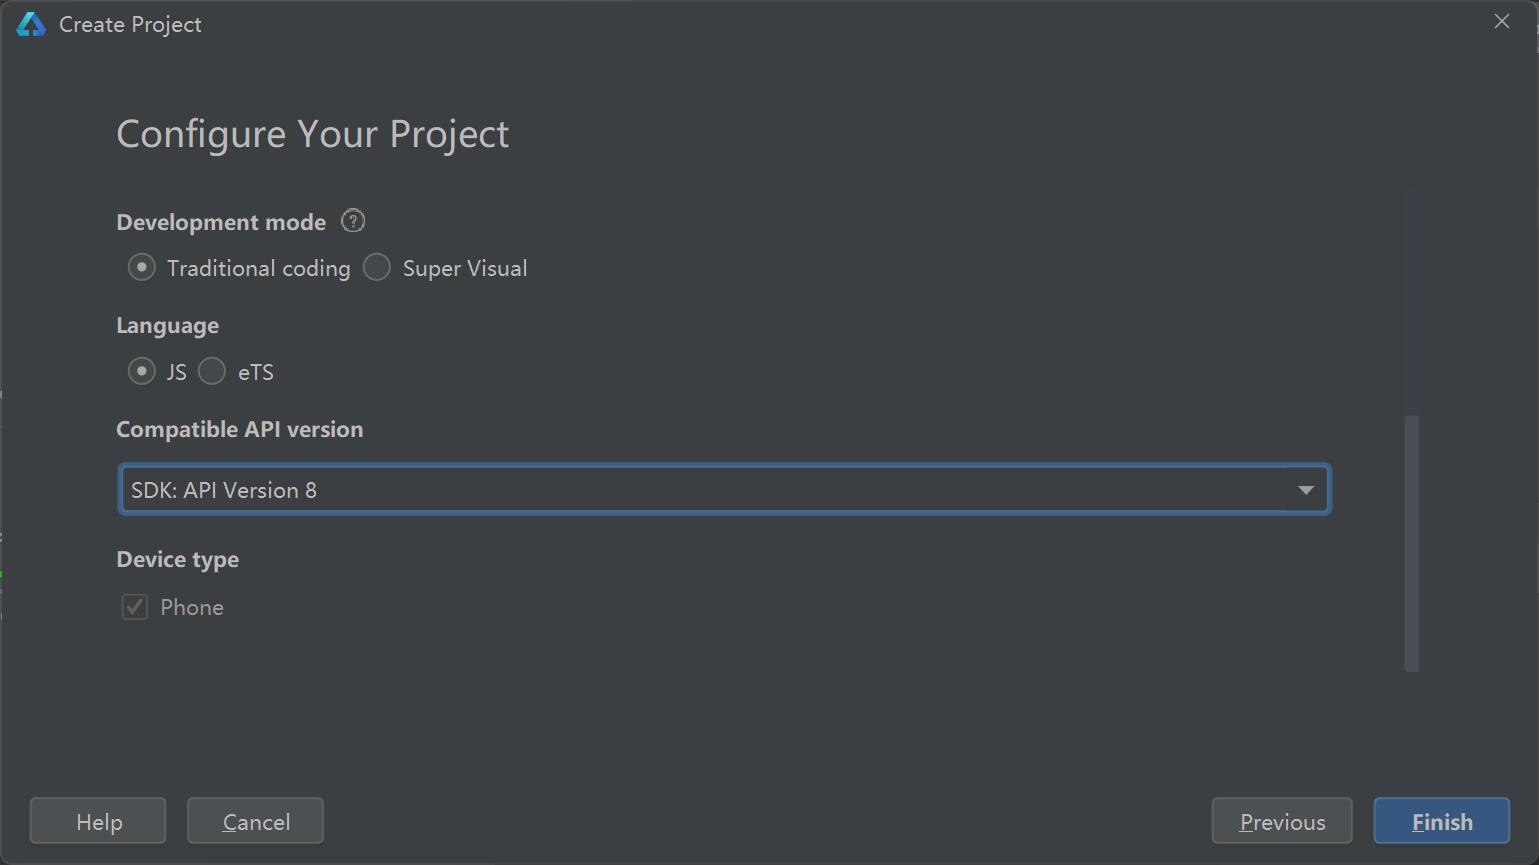Click the "Traditional coding" option label text
This screenshot has width=1539, height=865.
[x=258, y=269]
